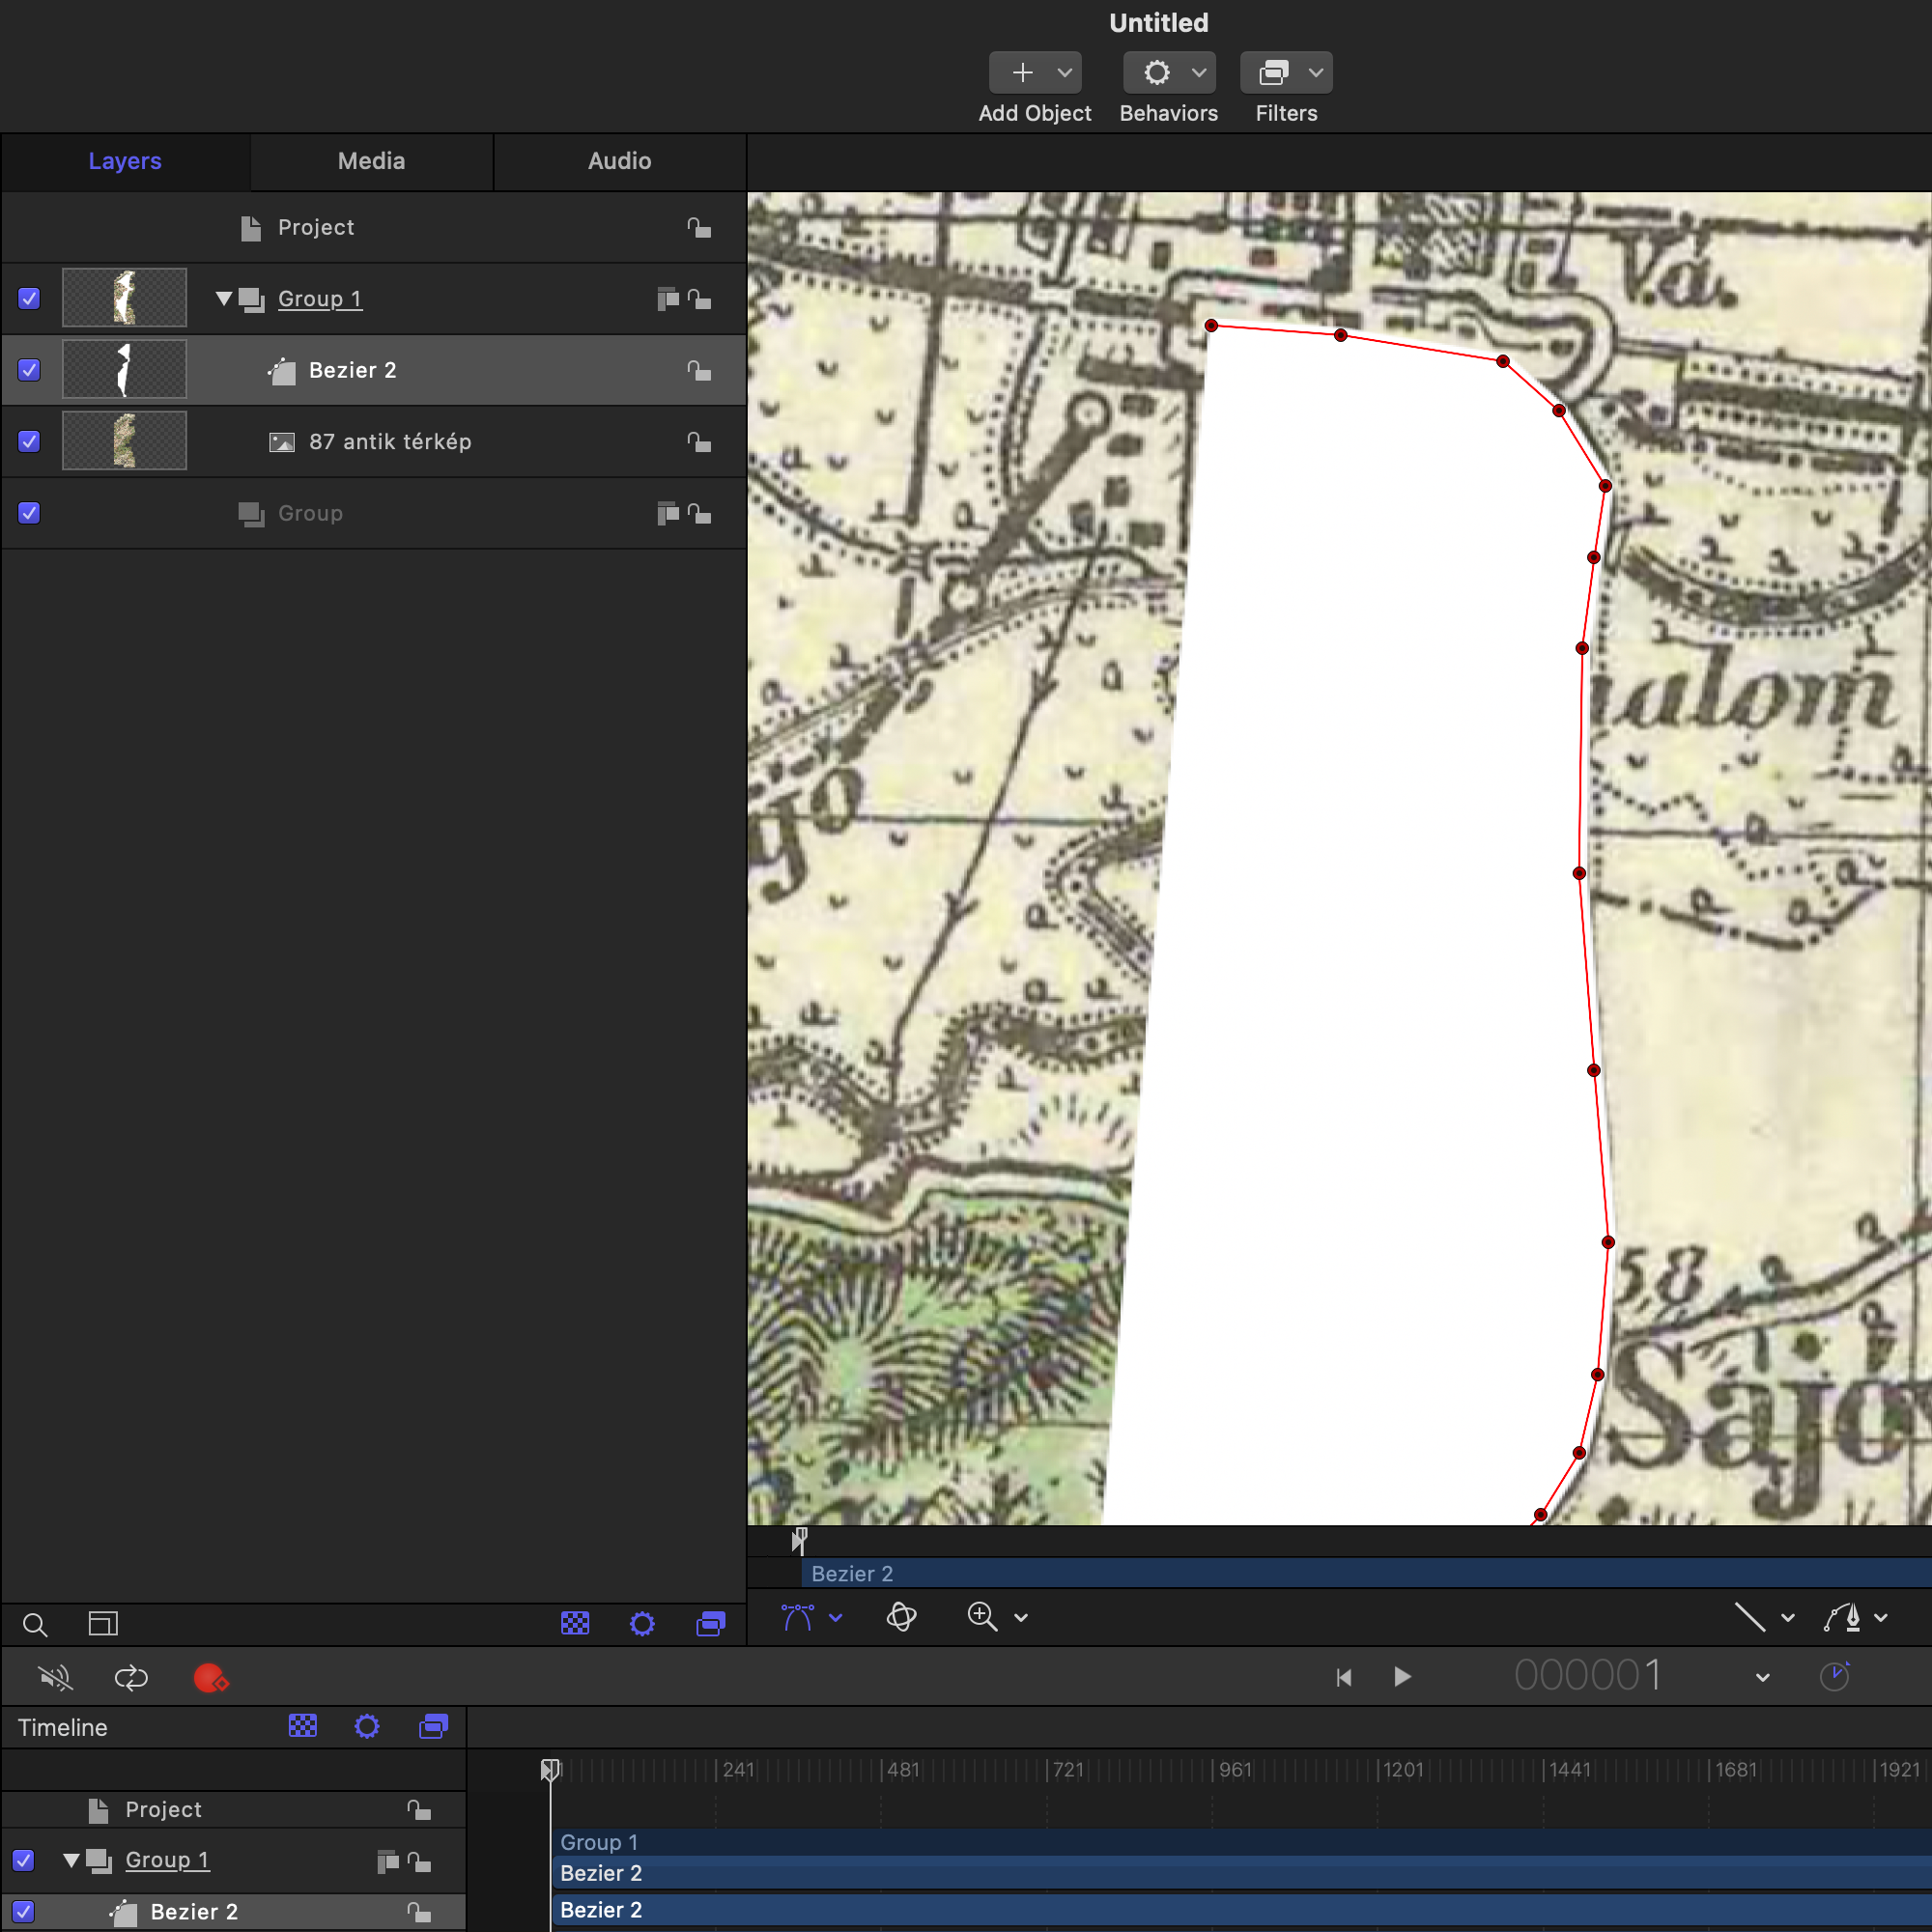Toggle behaviors gear button in Layers panel

click(642, 1624)
